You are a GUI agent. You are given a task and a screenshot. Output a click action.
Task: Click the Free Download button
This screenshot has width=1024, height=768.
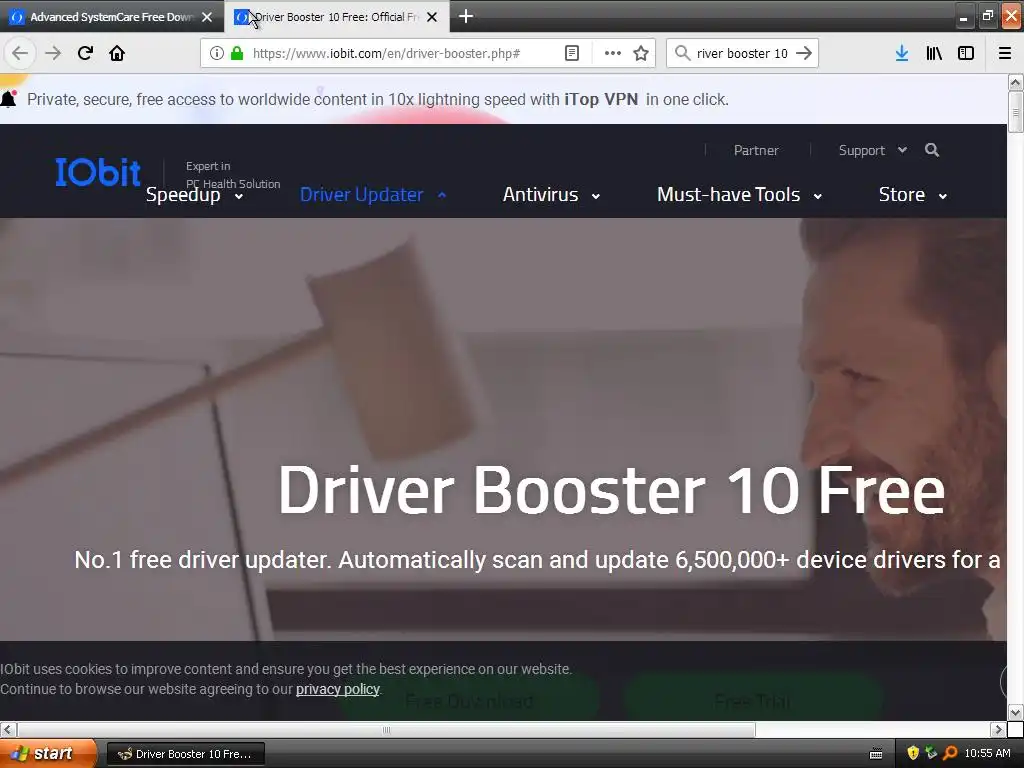click(x=469, y=701)
